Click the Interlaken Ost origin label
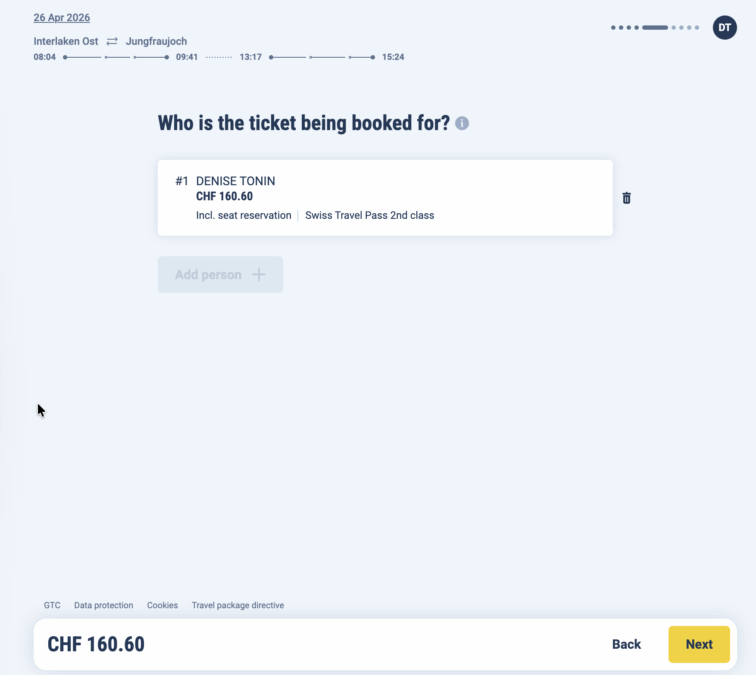 pyautogui.click(x=66, y=42)
